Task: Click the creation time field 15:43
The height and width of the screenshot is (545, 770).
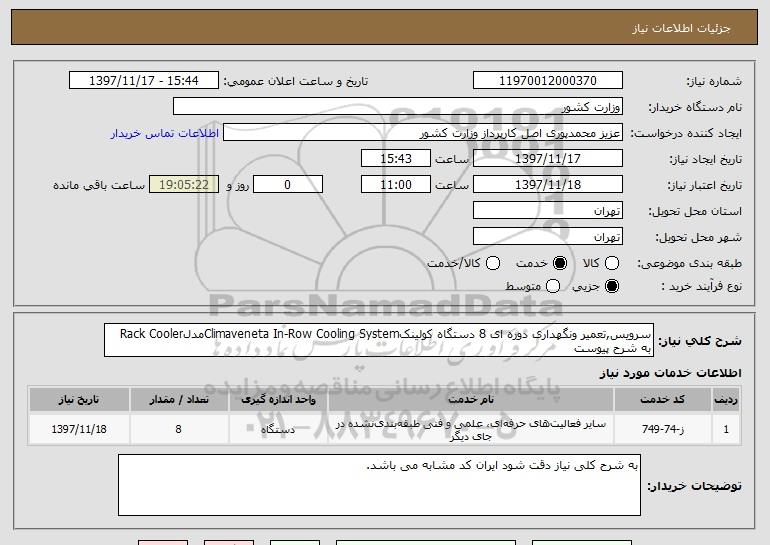Action: point(396,159)
